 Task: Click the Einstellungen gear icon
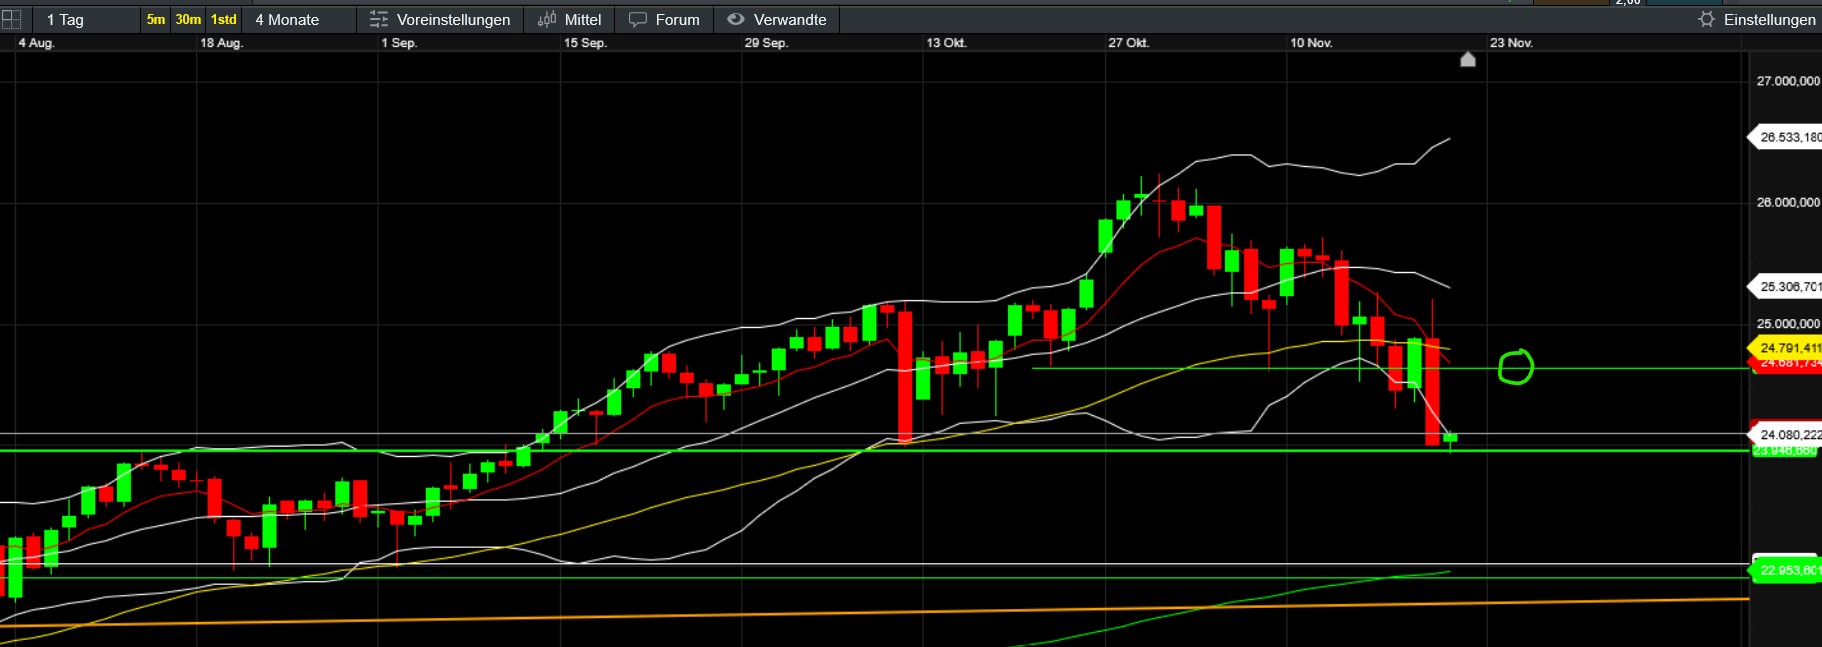pos(1706,19)
